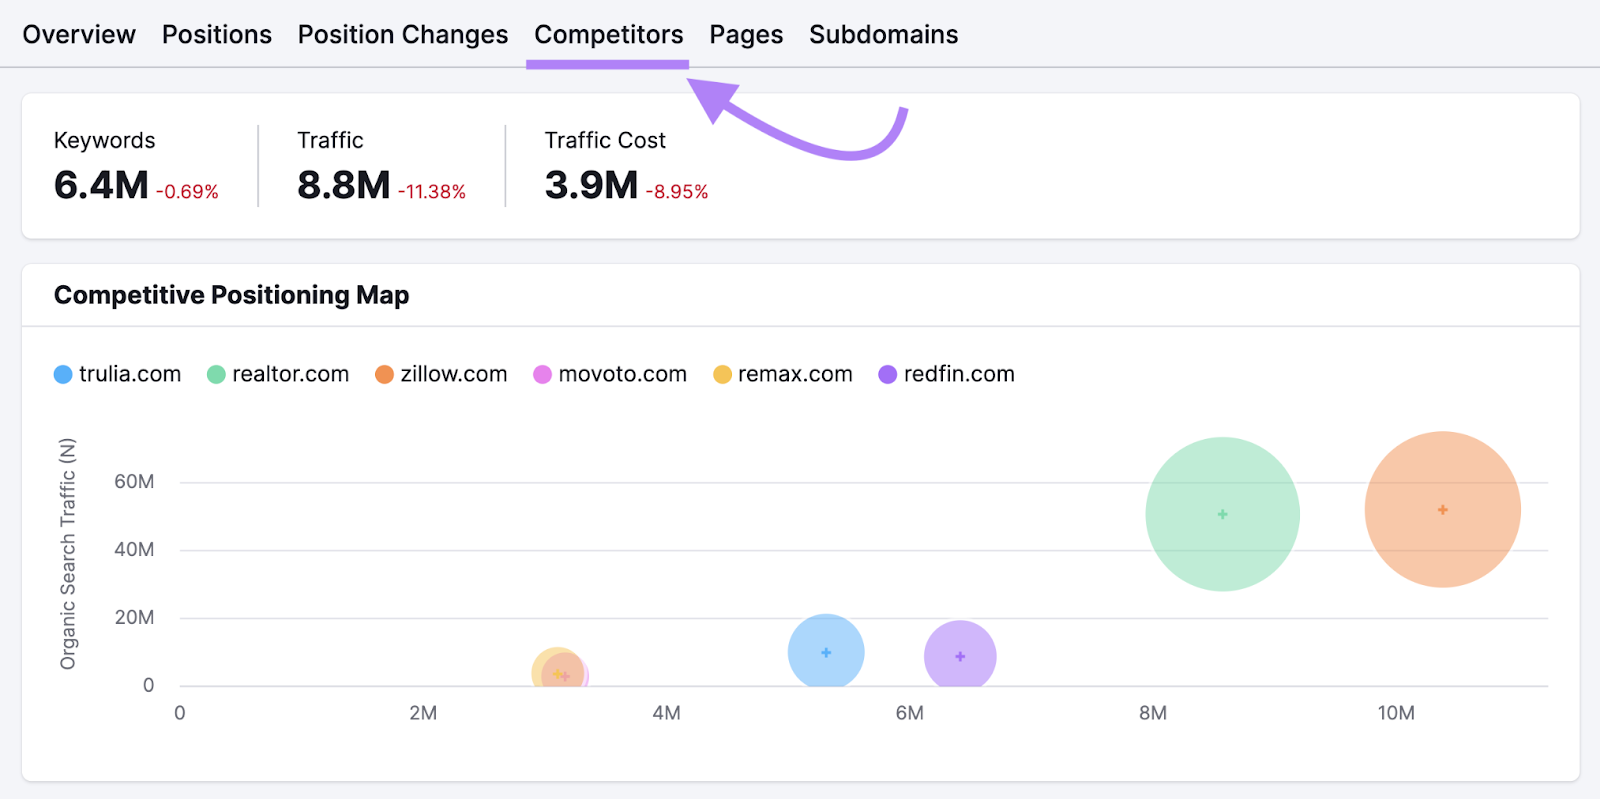Click the trulia.com legend label
This screenshot has height=799, width=1600.
point(130,374)
